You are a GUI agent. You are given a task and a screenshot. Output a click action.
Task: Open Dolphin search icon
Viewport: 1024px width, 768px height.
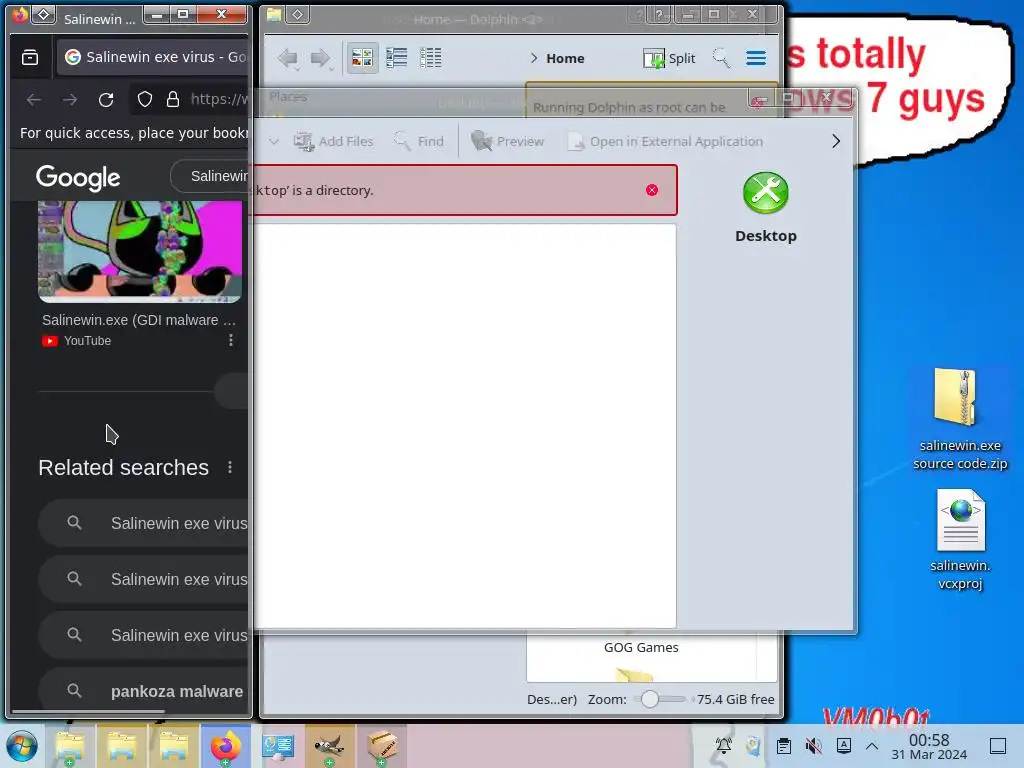(x=721, y=58)
